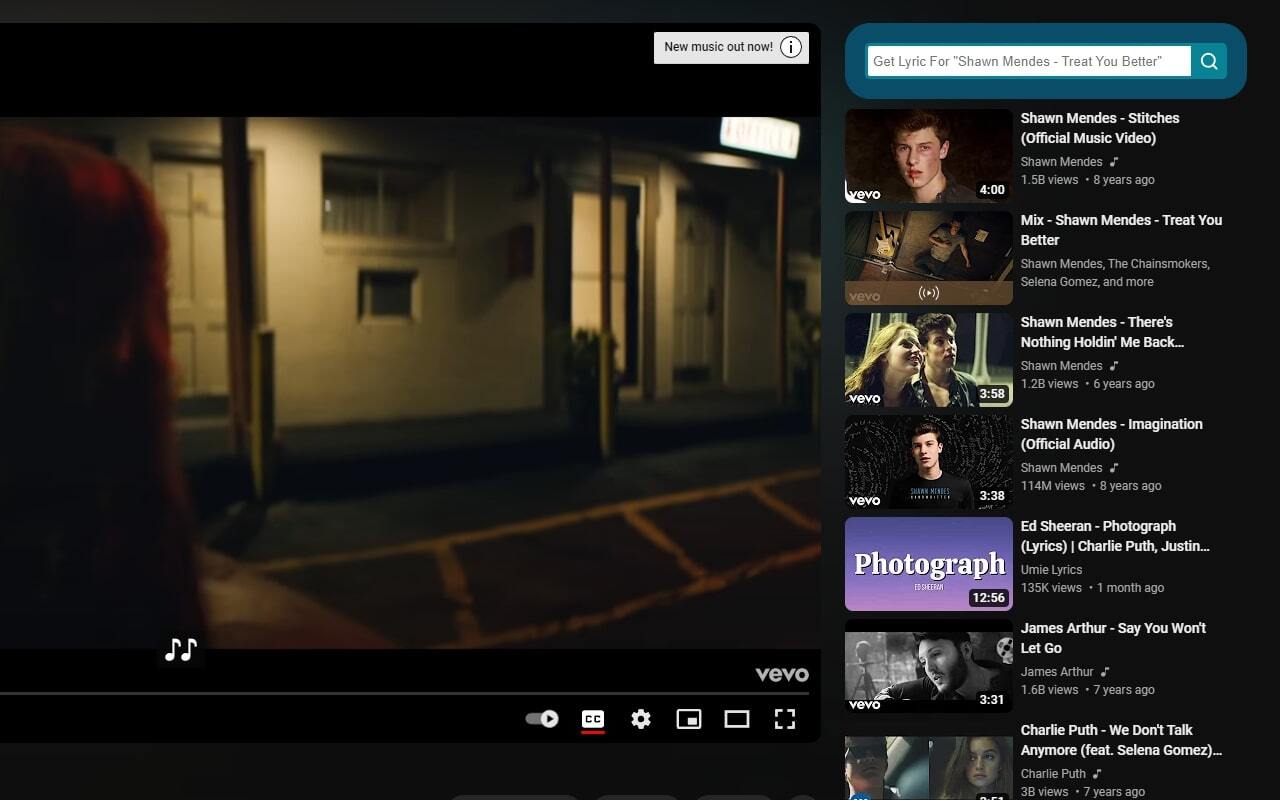
Task: Focus the Get Lyric search field
Action: click(1029, 61)
